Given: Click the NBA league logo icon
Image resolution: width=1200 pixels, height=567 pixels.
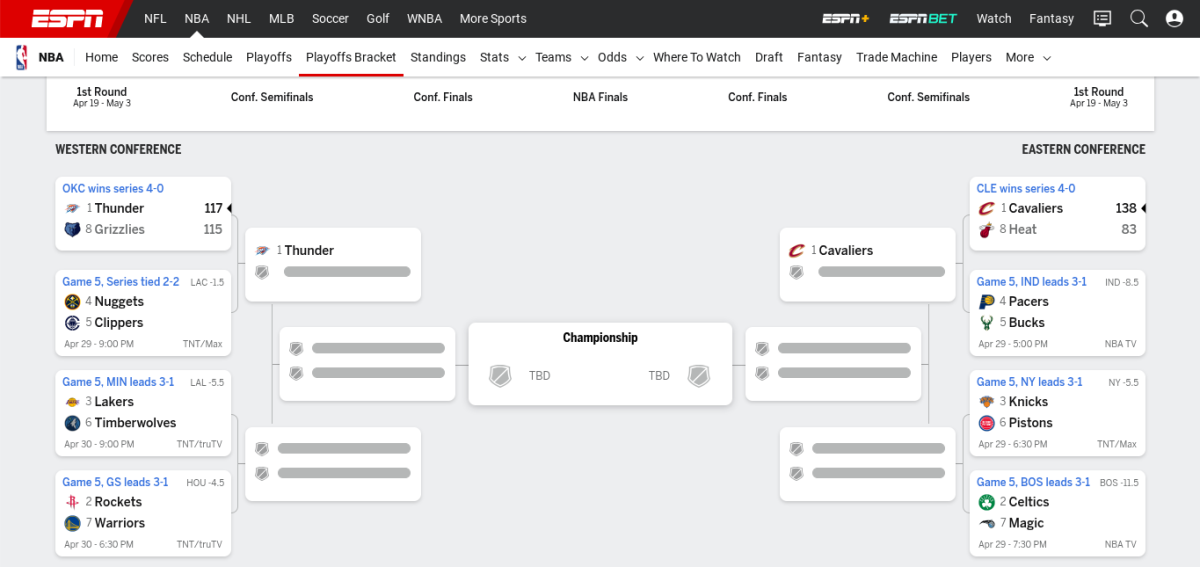Looking at the screenshot, I should point(22,57).
